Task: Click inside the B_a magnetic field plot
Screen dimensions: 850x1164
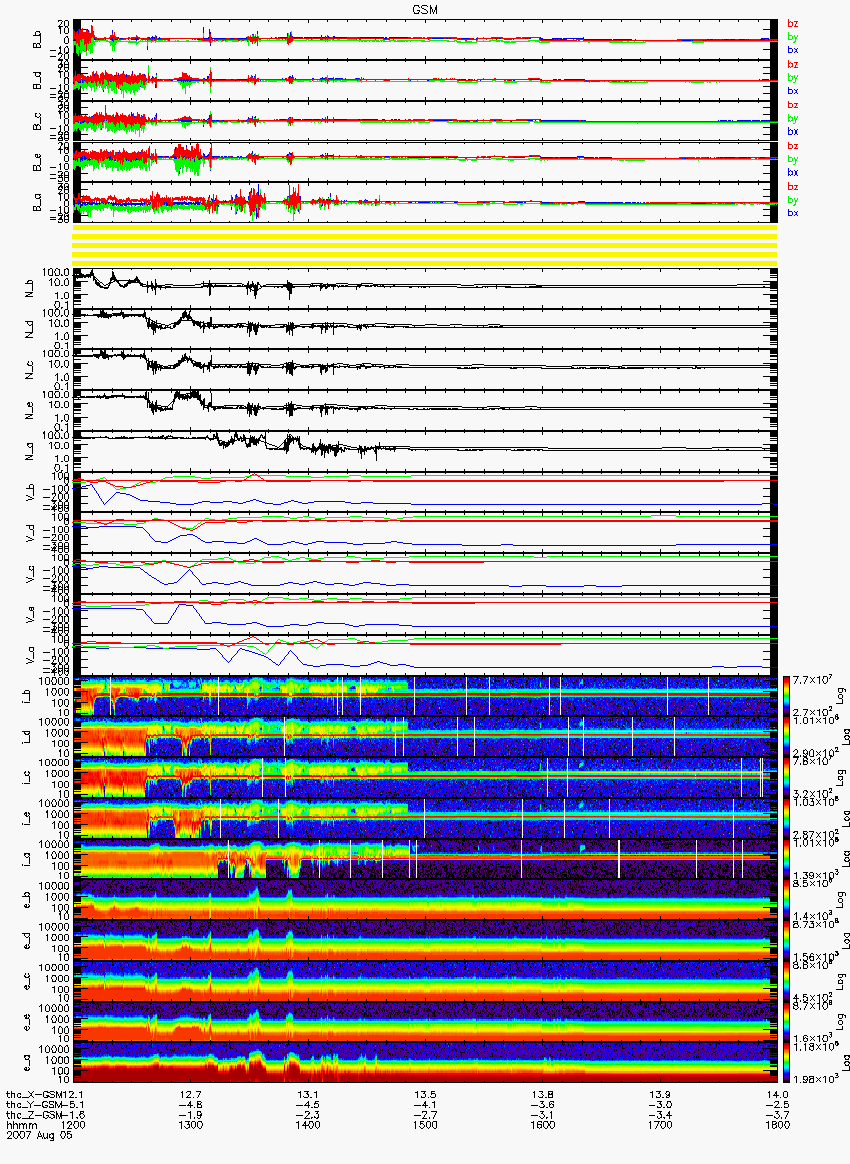Action: [425, 203]
